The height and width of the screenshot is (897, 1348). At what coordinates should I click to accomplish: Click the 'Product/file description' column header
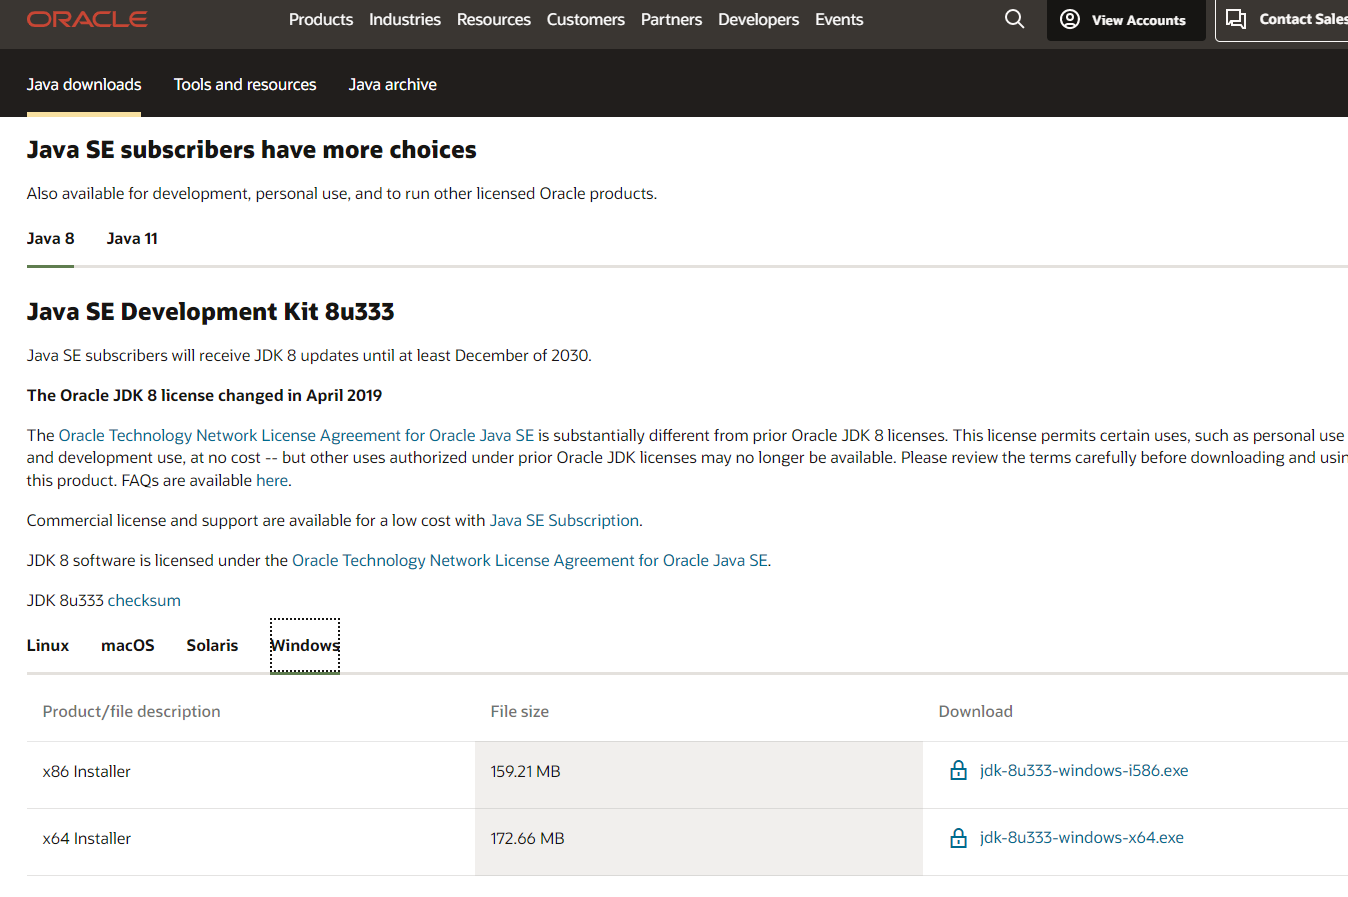click(x=132, y=711)
